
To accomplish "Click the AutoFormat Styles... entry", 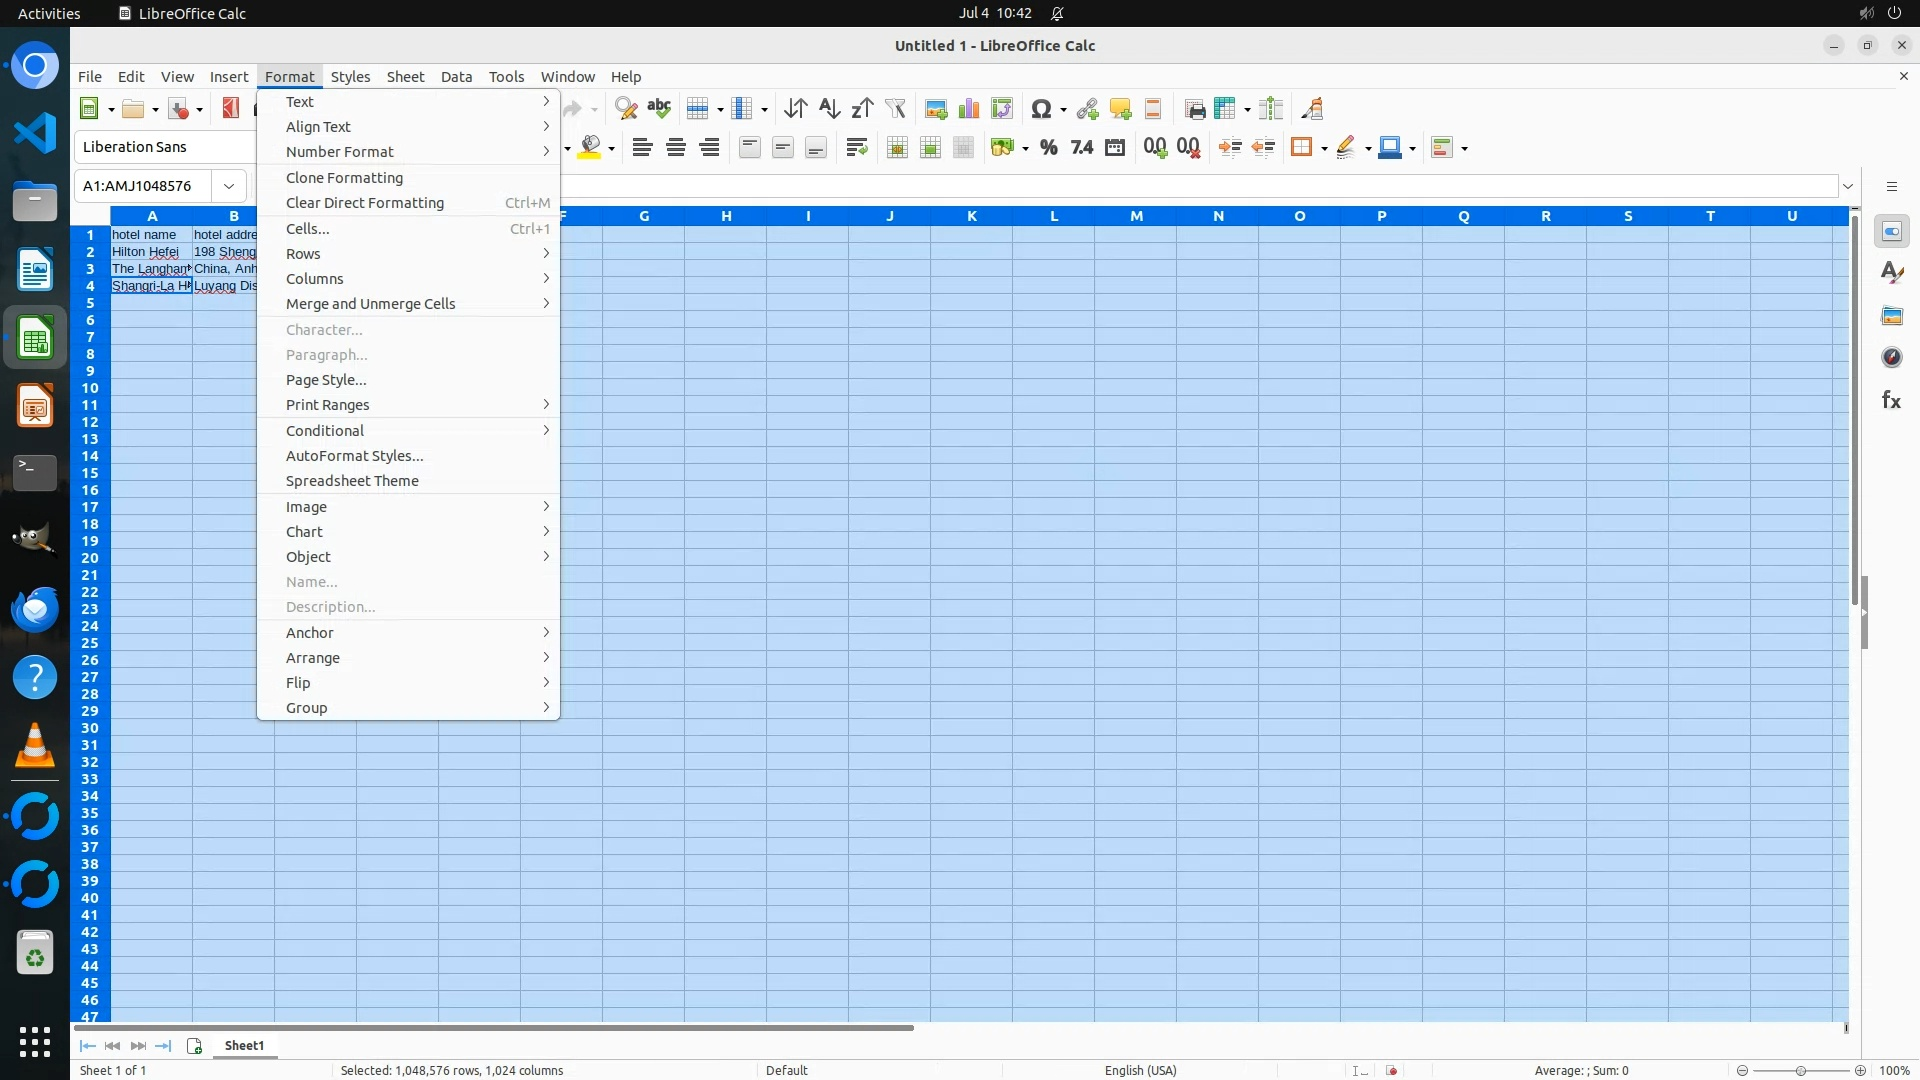I will (354, 456).
